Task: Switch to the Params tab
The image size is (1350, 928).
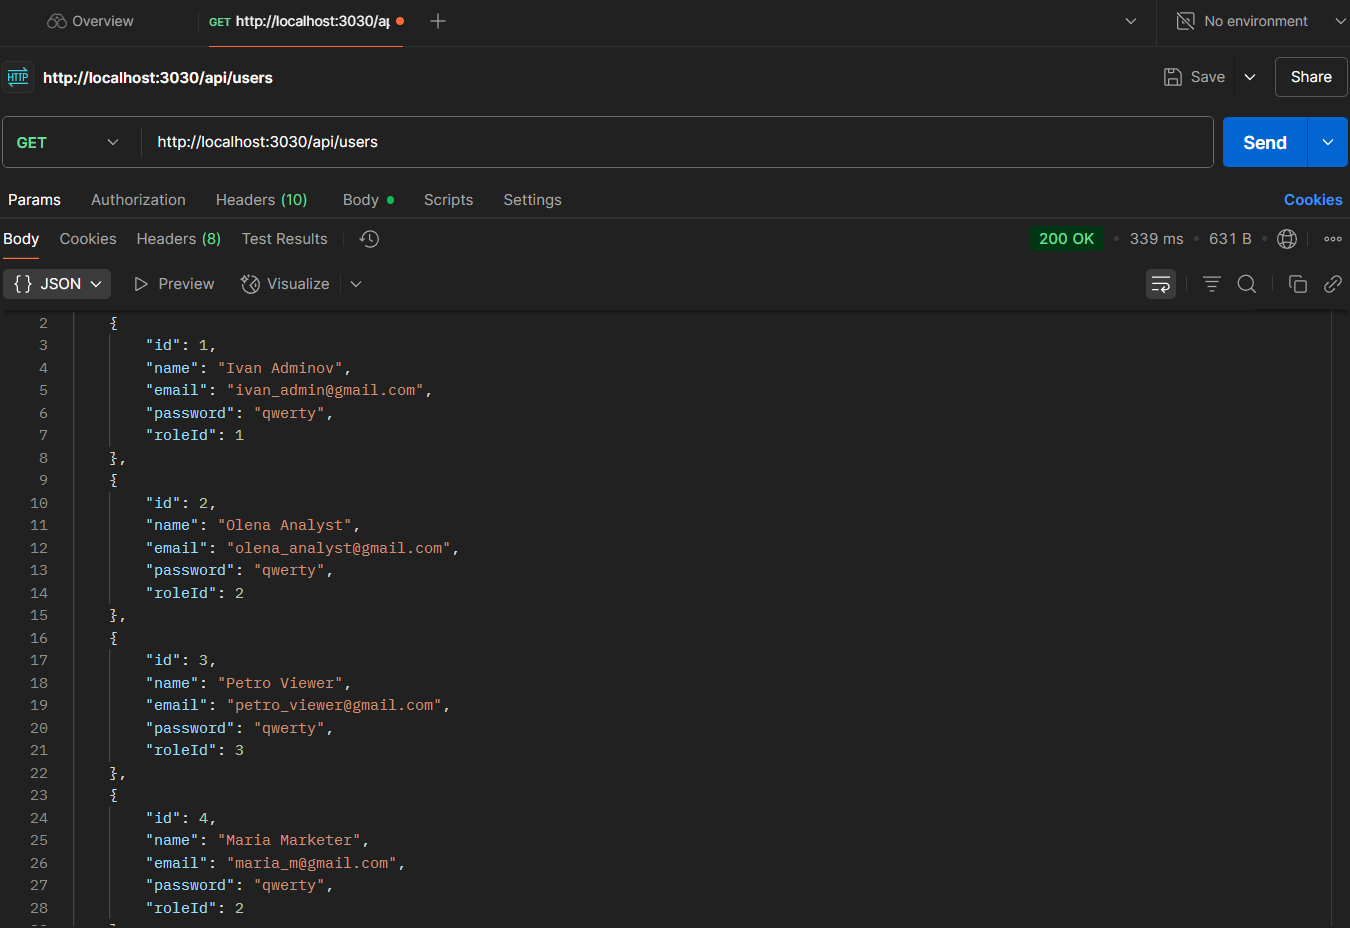Action: click(34, 200)
